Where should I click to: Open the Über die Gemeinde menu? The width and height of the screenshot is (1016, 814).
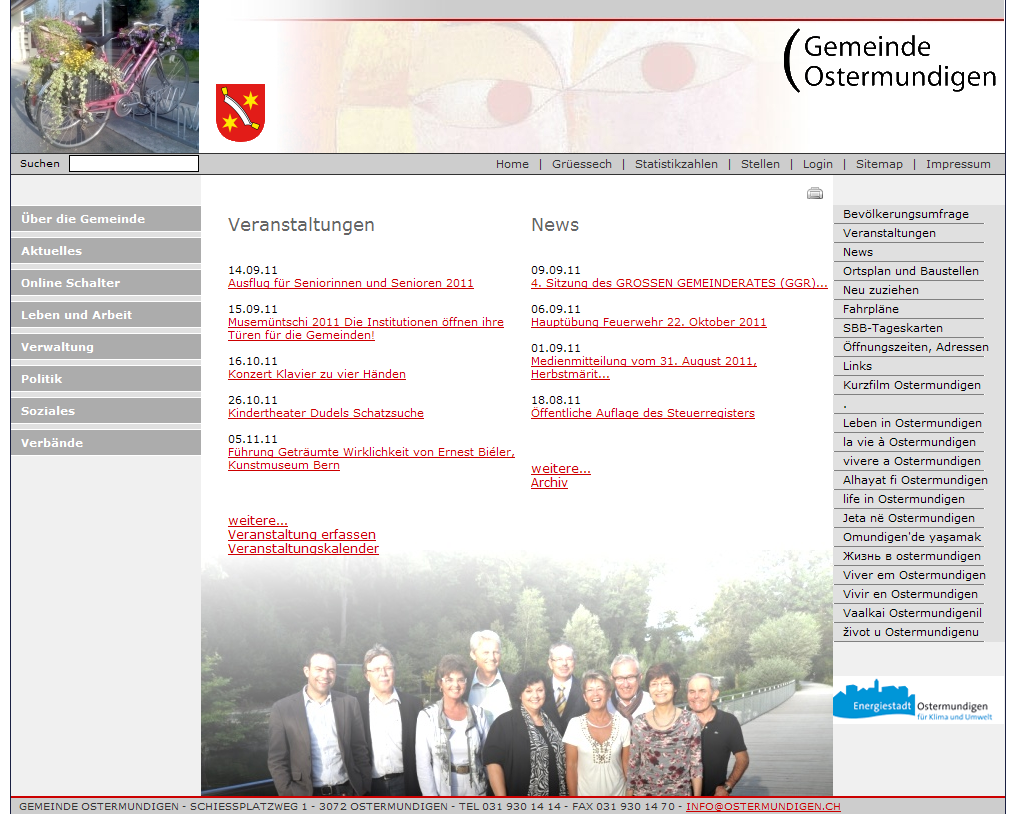pyautogui.click(x=106, y=219)
